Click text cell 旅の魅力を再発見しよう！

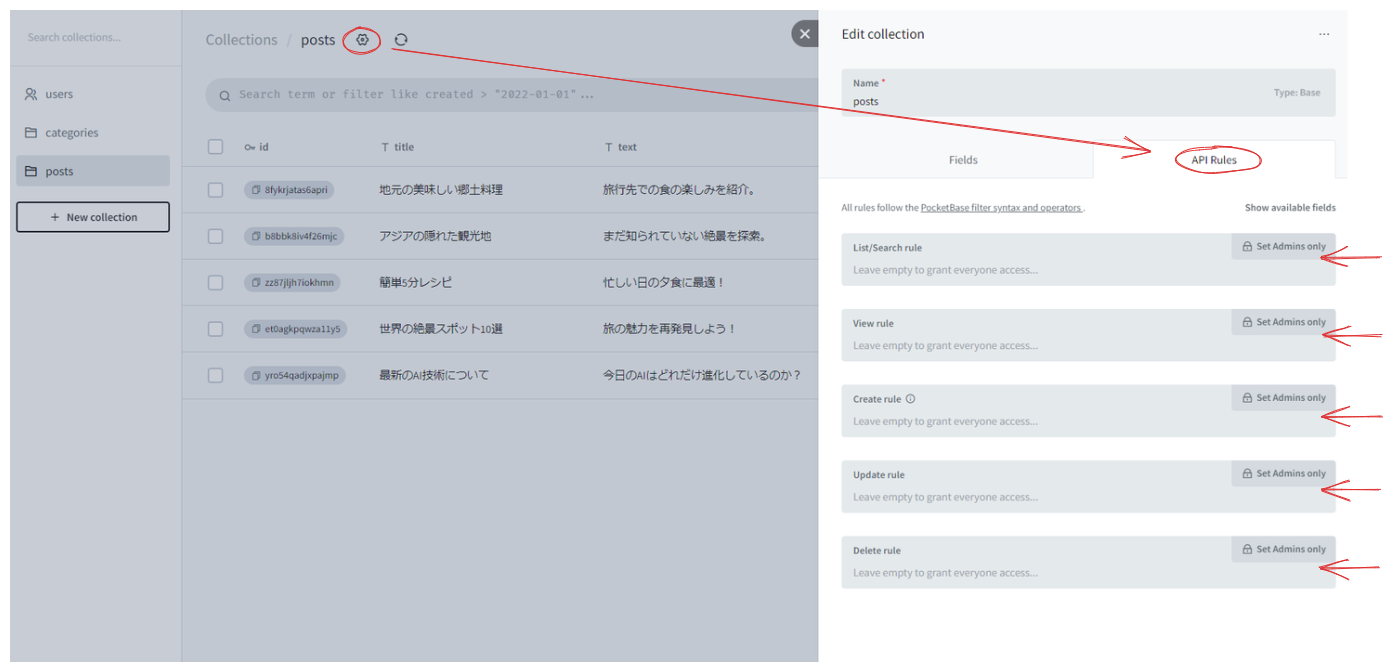[x=669, y=329]
